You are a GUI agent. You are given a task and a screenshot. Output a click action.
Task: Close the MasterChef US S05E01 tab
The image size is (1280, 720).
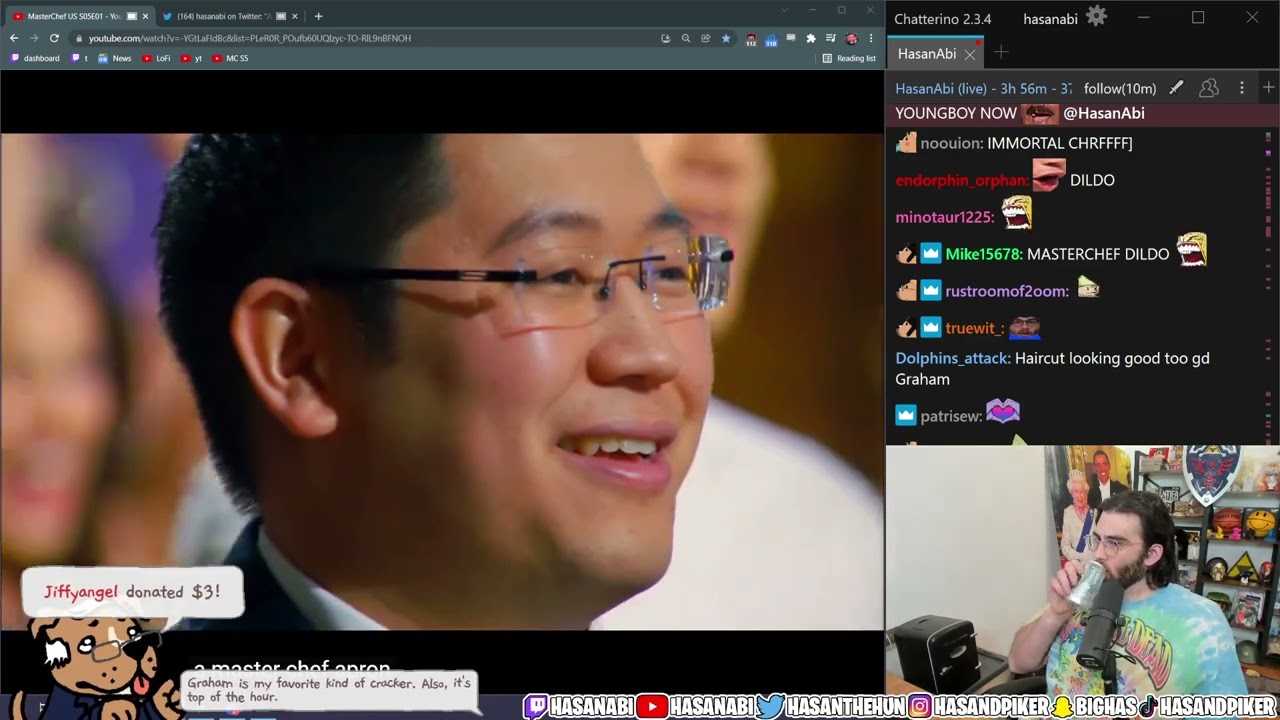(x=145, y=16)
